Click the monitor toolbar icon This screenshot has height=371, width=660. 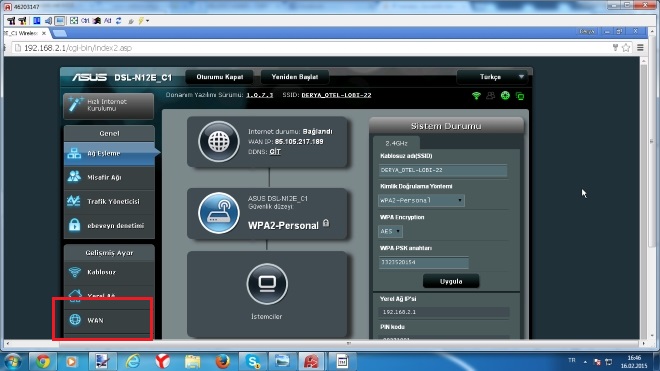click(x=60, y=20)
